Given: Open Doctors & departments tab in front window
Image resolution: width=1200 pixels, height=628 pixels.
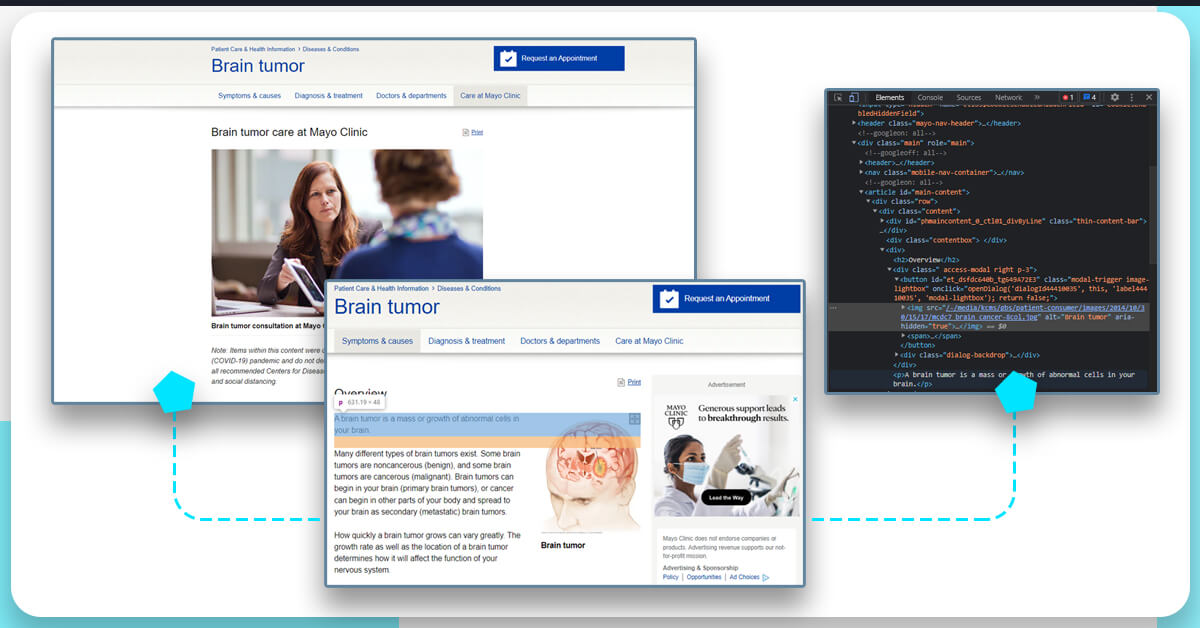Looking at the screenshot, I should point(560,341).
